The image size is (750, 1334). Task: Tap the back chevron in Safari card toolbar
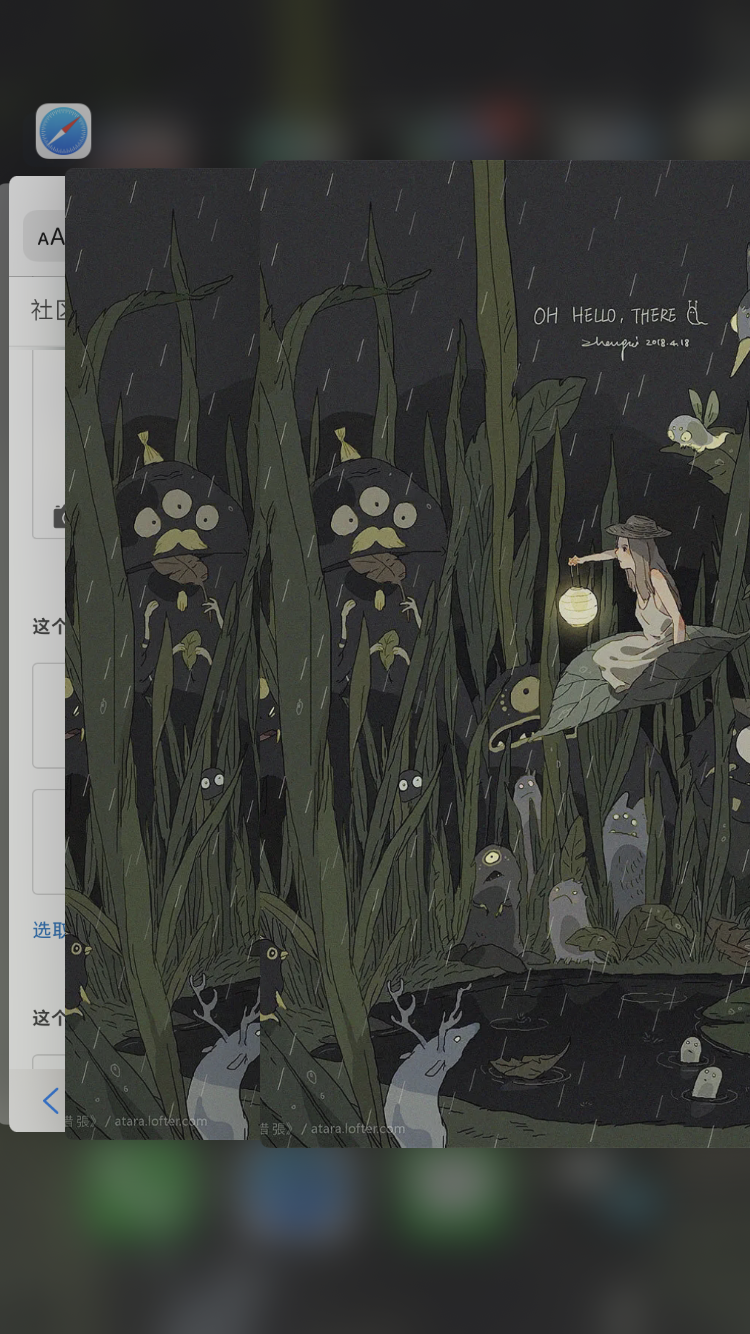pos(50,1101)
